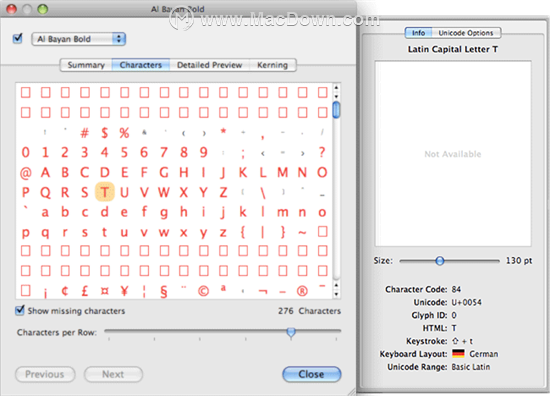Click the Basic Latin Unicode range text

click(471, 367)
